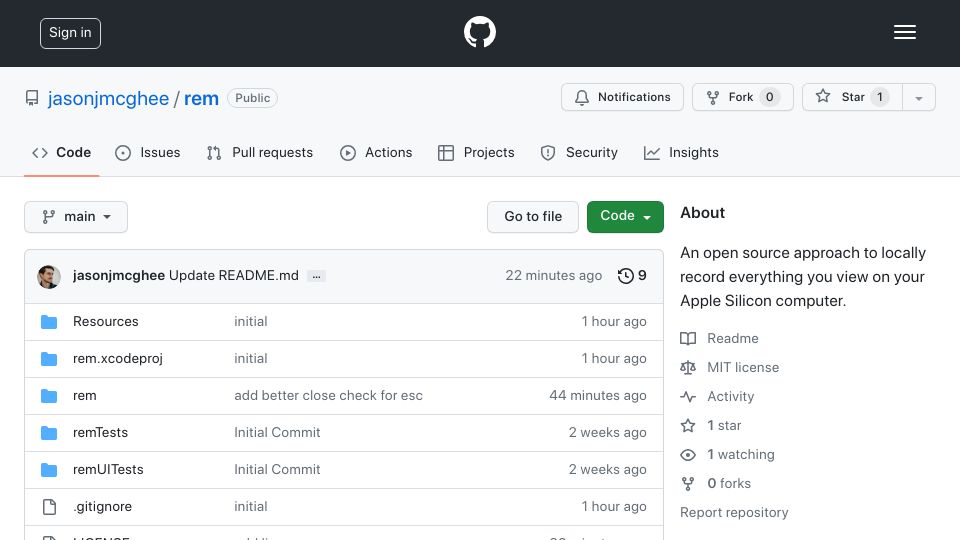Viewport: 960px width, 540px height.
Task: Open the jasonjmcghee owner link
Action: click(108, 99)
